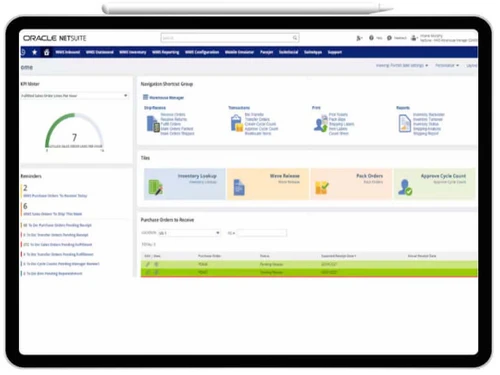The width and height of the screenshot is (500, 375).
Task: Open the WMS Inbound menu
Action: [x=68, y=52]
